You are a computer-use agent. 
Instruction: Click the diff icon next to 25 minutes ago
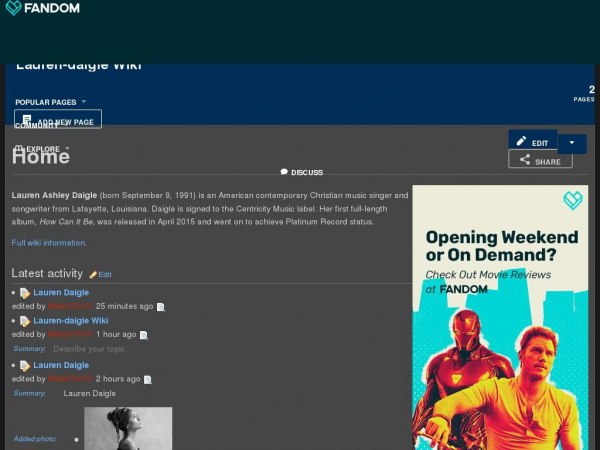point(161,307)
